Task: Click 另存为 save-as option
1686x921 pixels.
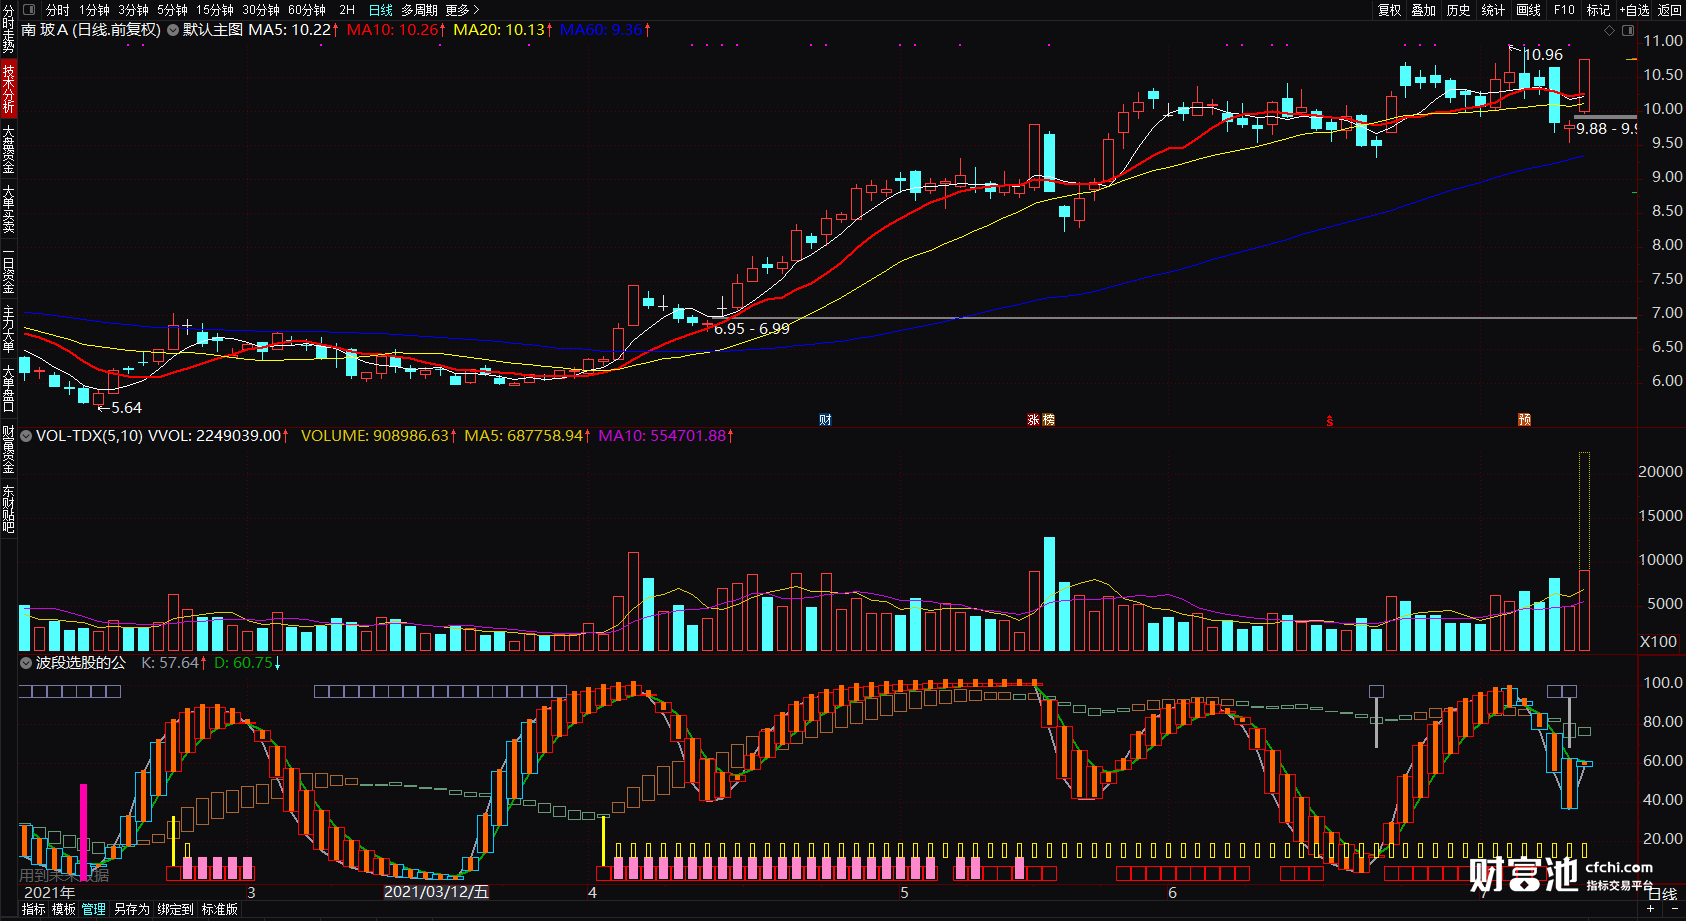Action: tap(131, 909)
